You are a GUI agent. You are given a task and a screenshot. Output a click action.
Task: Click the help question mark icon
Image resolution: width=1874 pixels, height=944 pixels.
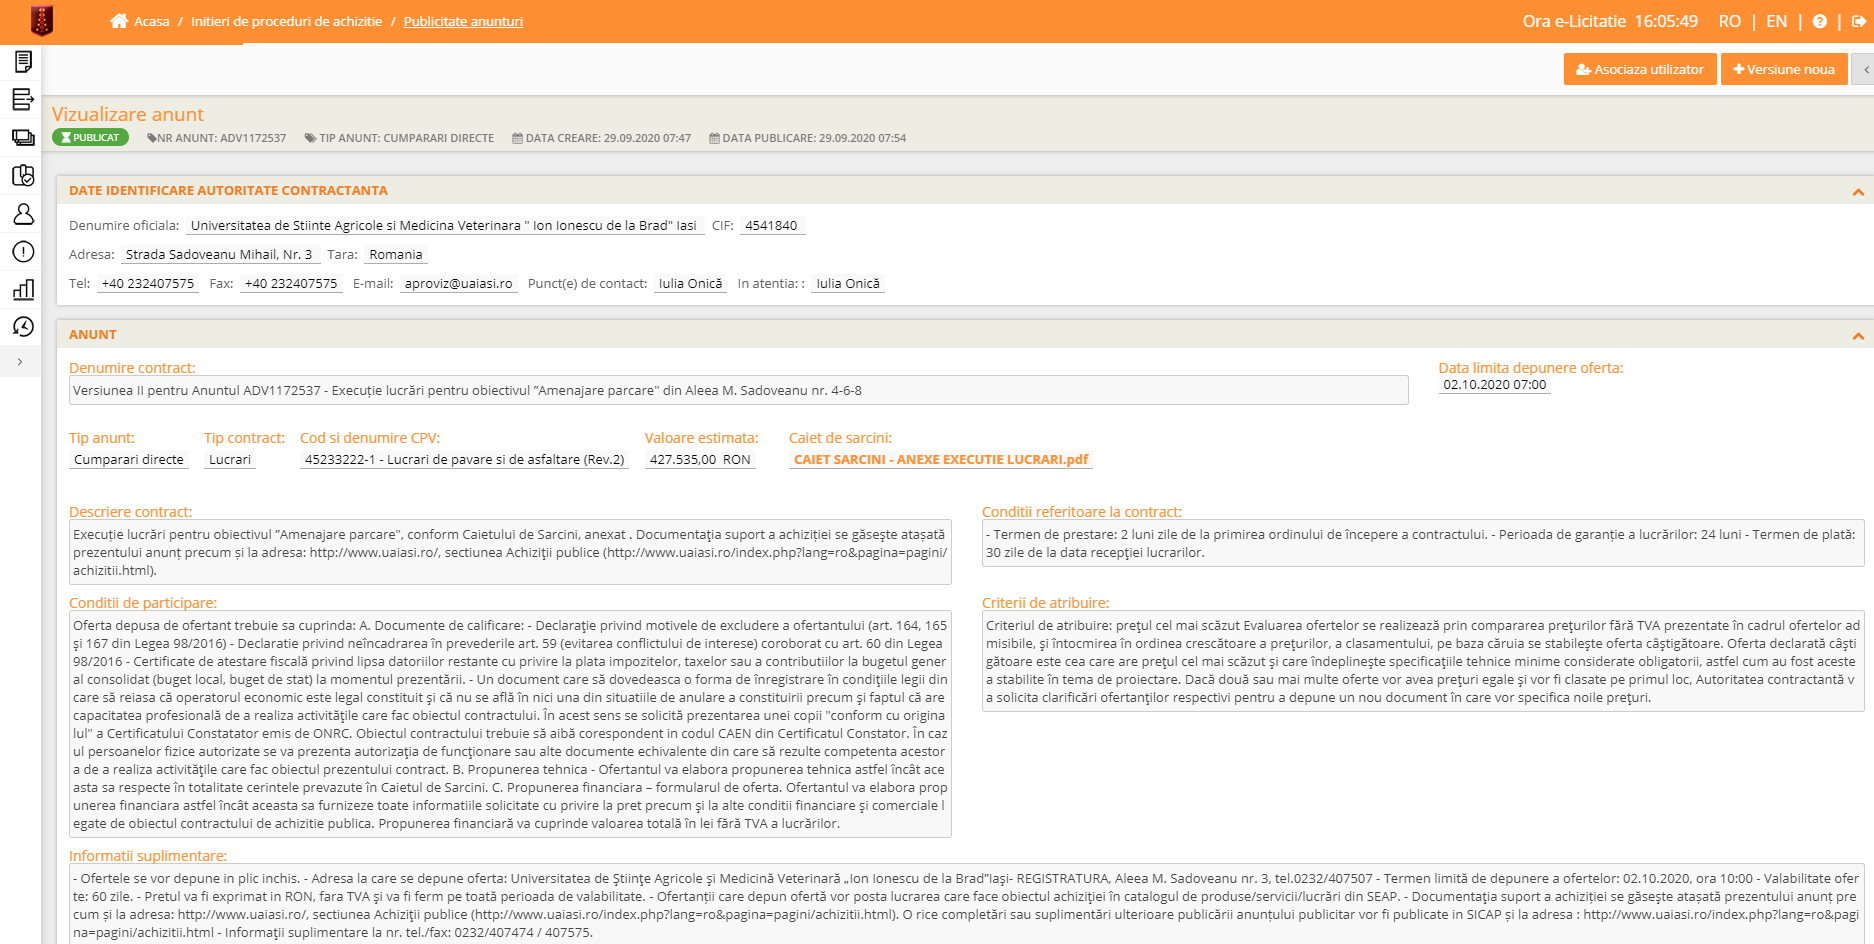[x=1820, y=22]
